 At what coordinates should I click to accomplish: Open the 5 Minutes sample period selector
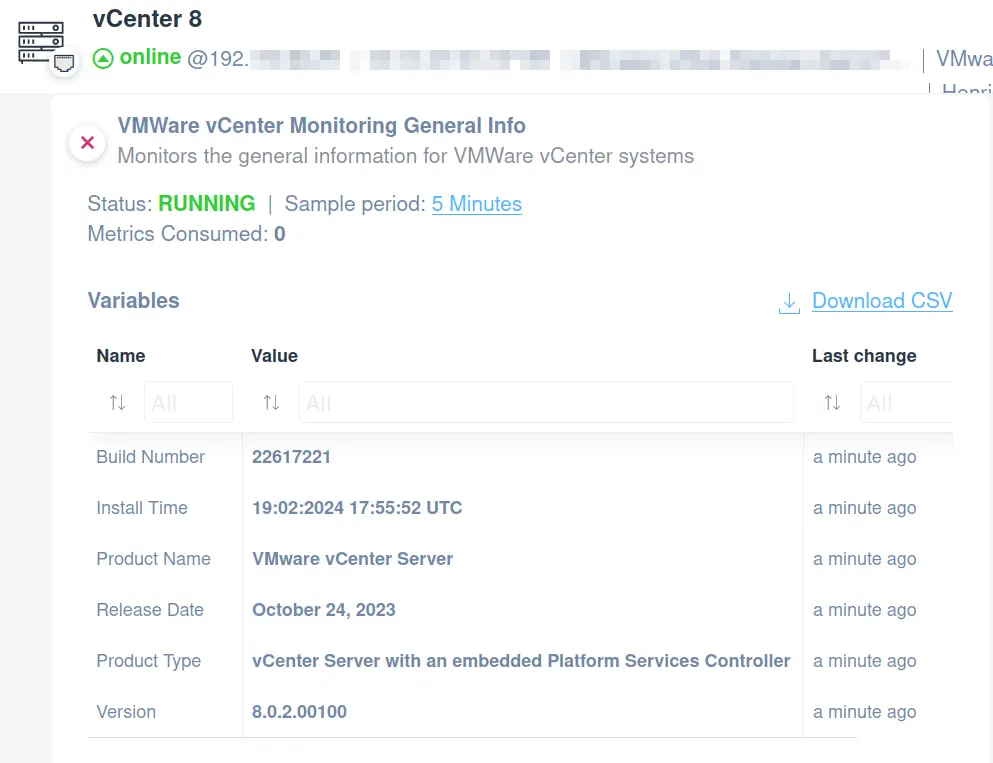click(476, 204)
